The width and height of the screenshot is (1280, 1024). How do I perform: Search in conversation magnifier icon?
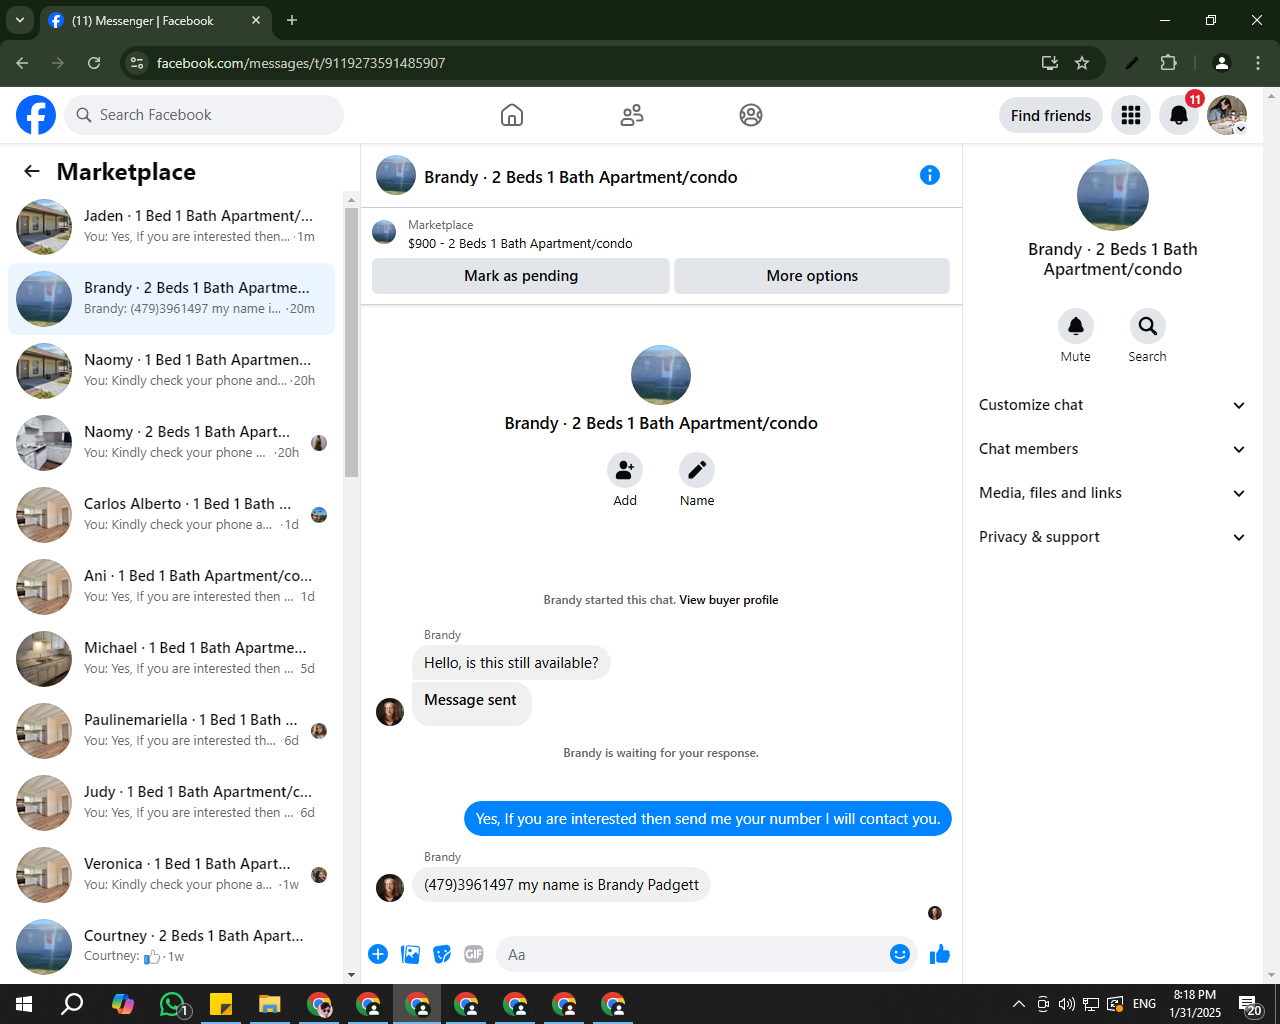pos(1148,325)
